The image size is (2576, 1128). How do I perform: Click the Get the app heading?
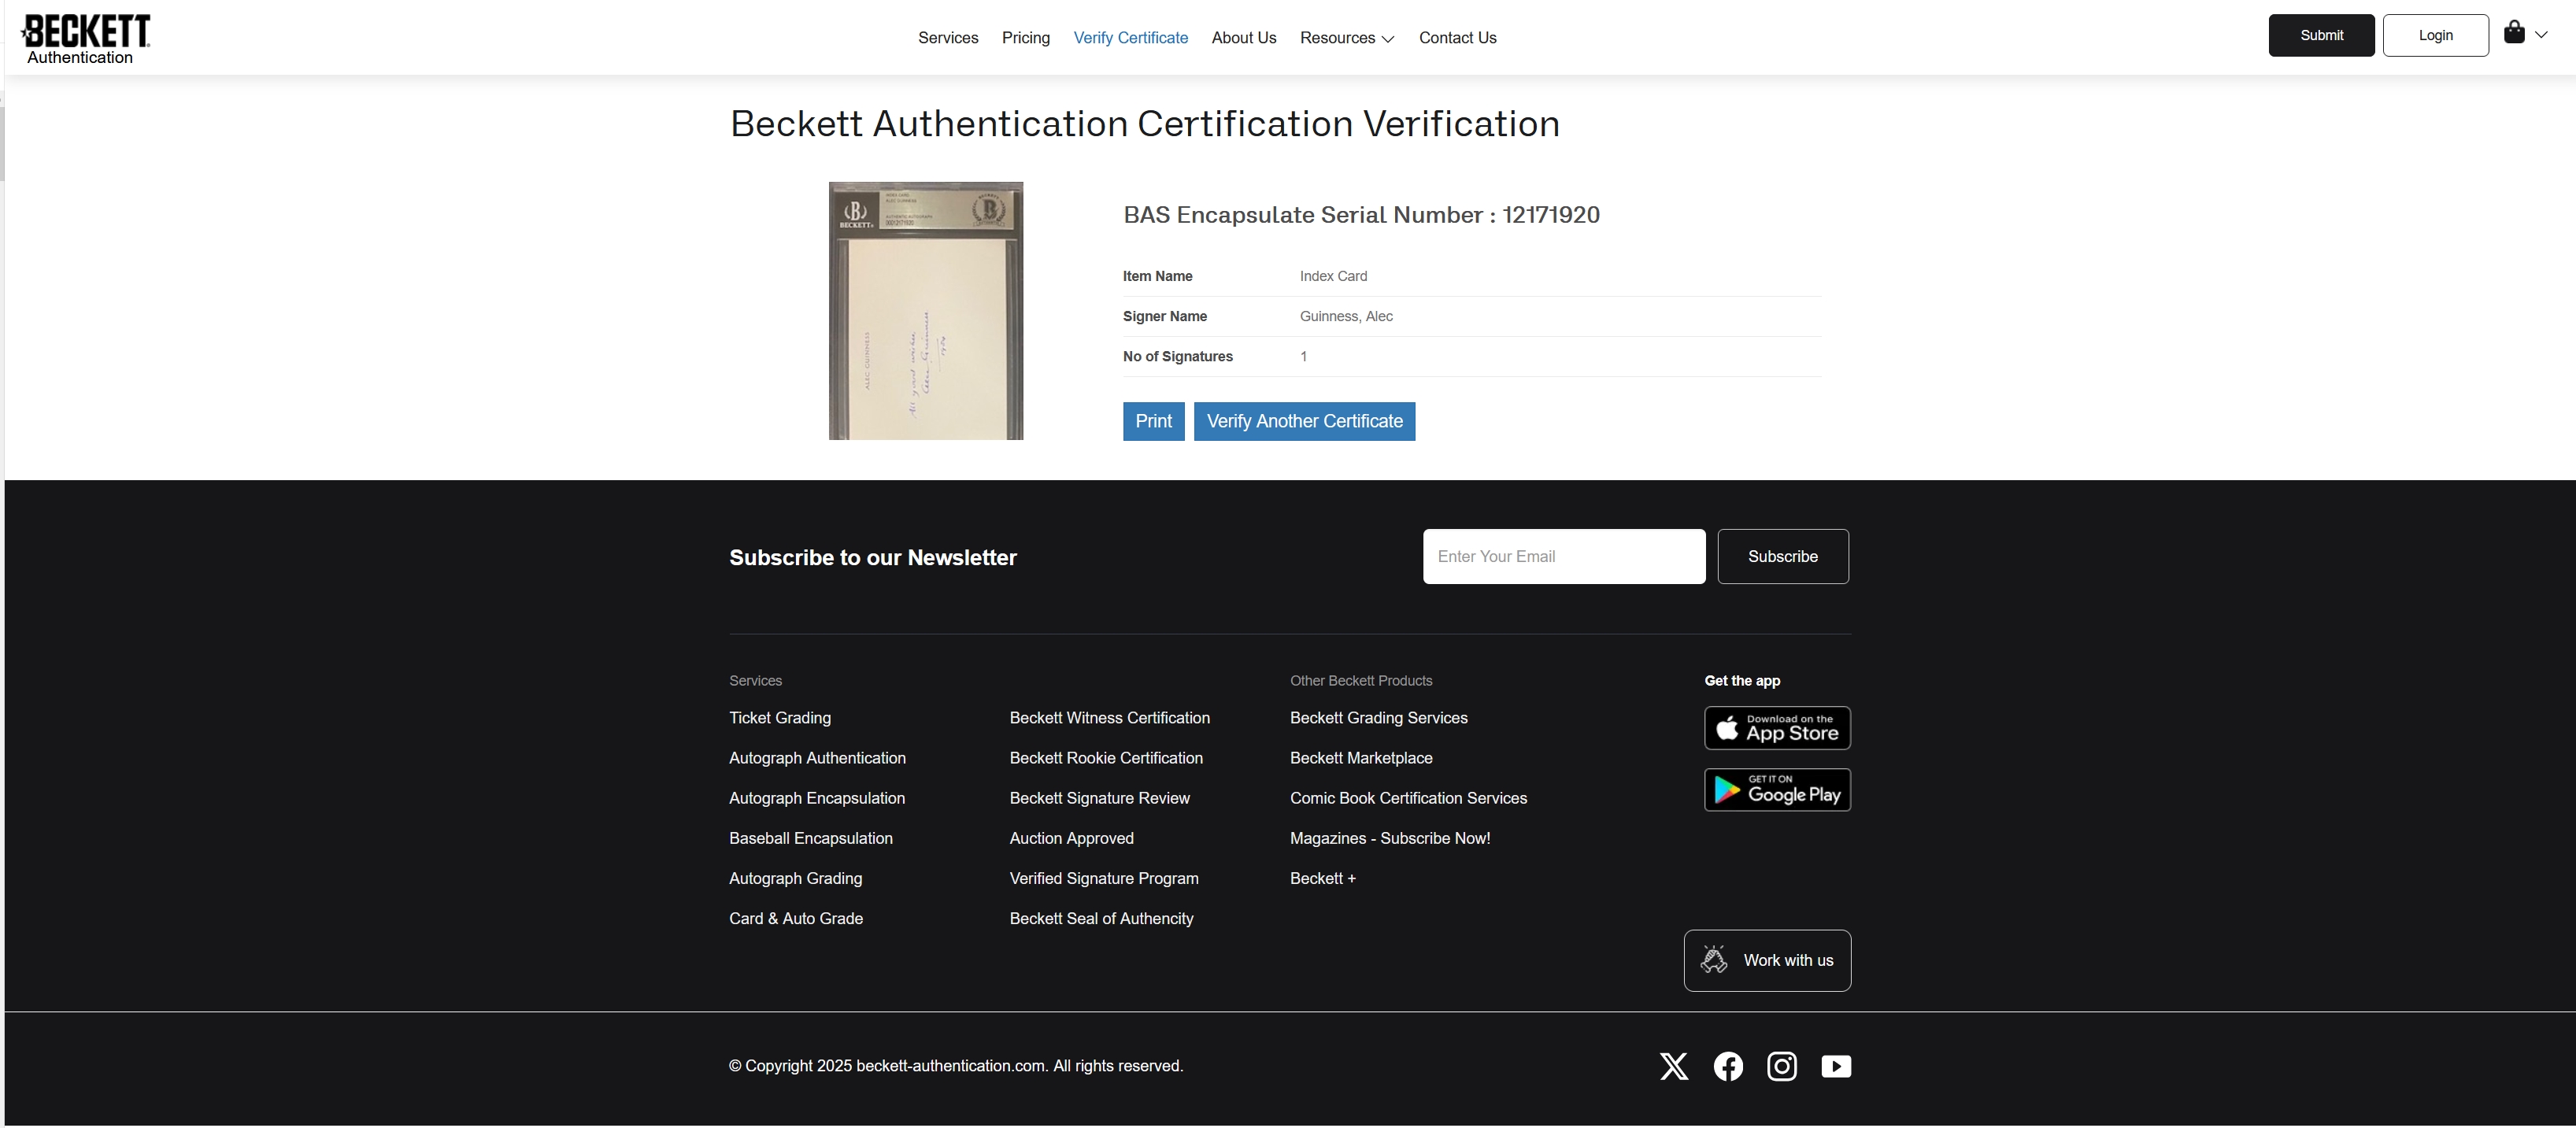coord(1742,680)
